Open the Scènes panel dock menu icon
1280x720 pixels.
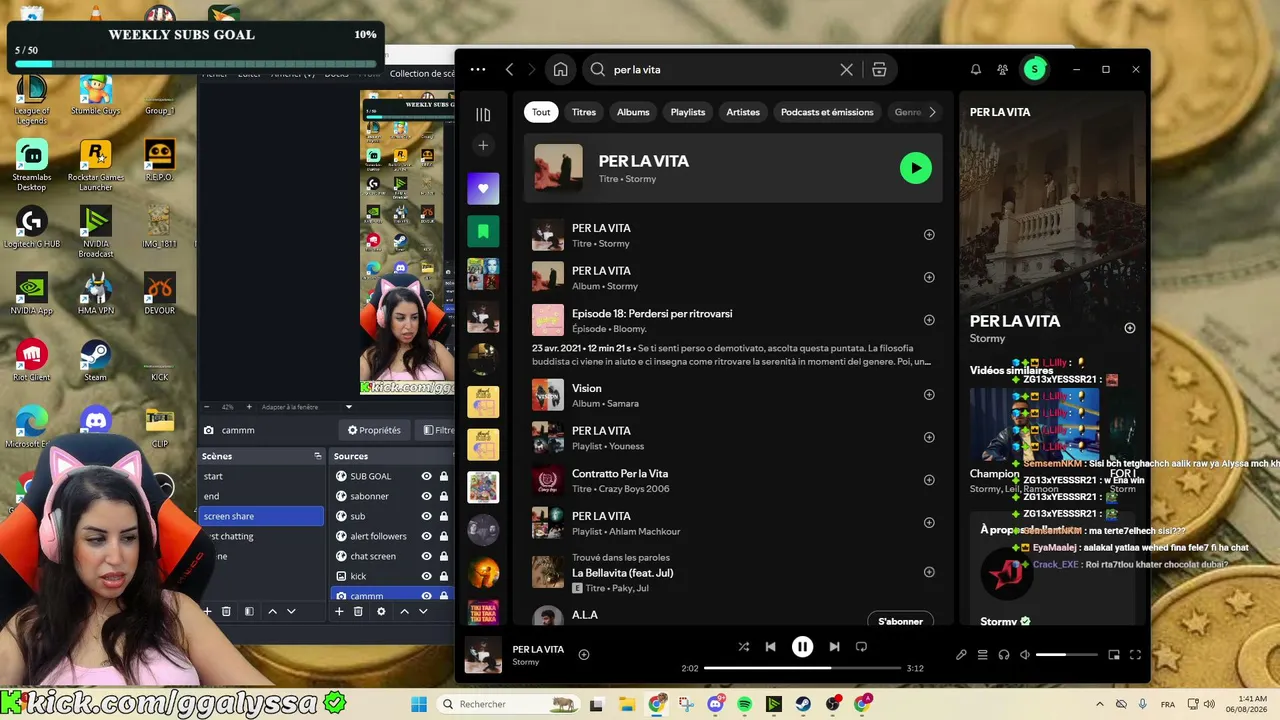pos(318,456)
